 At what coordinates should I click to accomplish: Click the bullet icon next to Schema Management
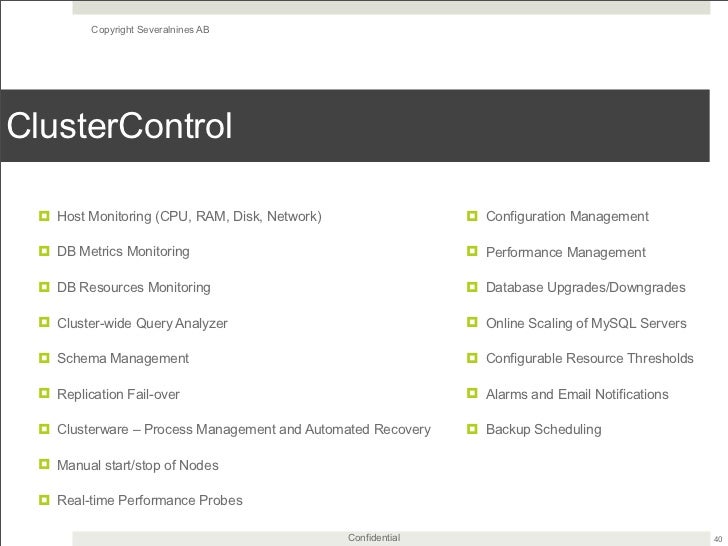pyautogui.click(x=44, y=358)
